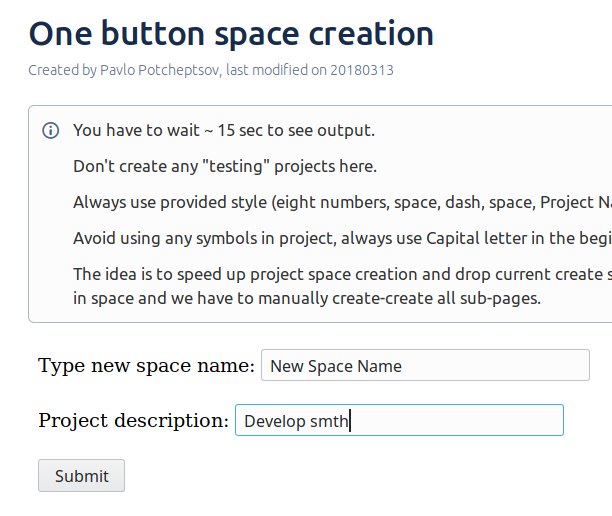Click the 'Always use provided style' line

click(342, 202)
